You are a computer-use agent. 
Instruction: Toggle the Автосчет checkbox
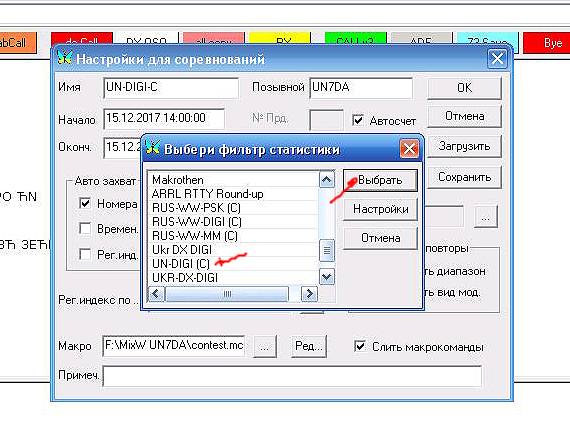tap(358, 120)
